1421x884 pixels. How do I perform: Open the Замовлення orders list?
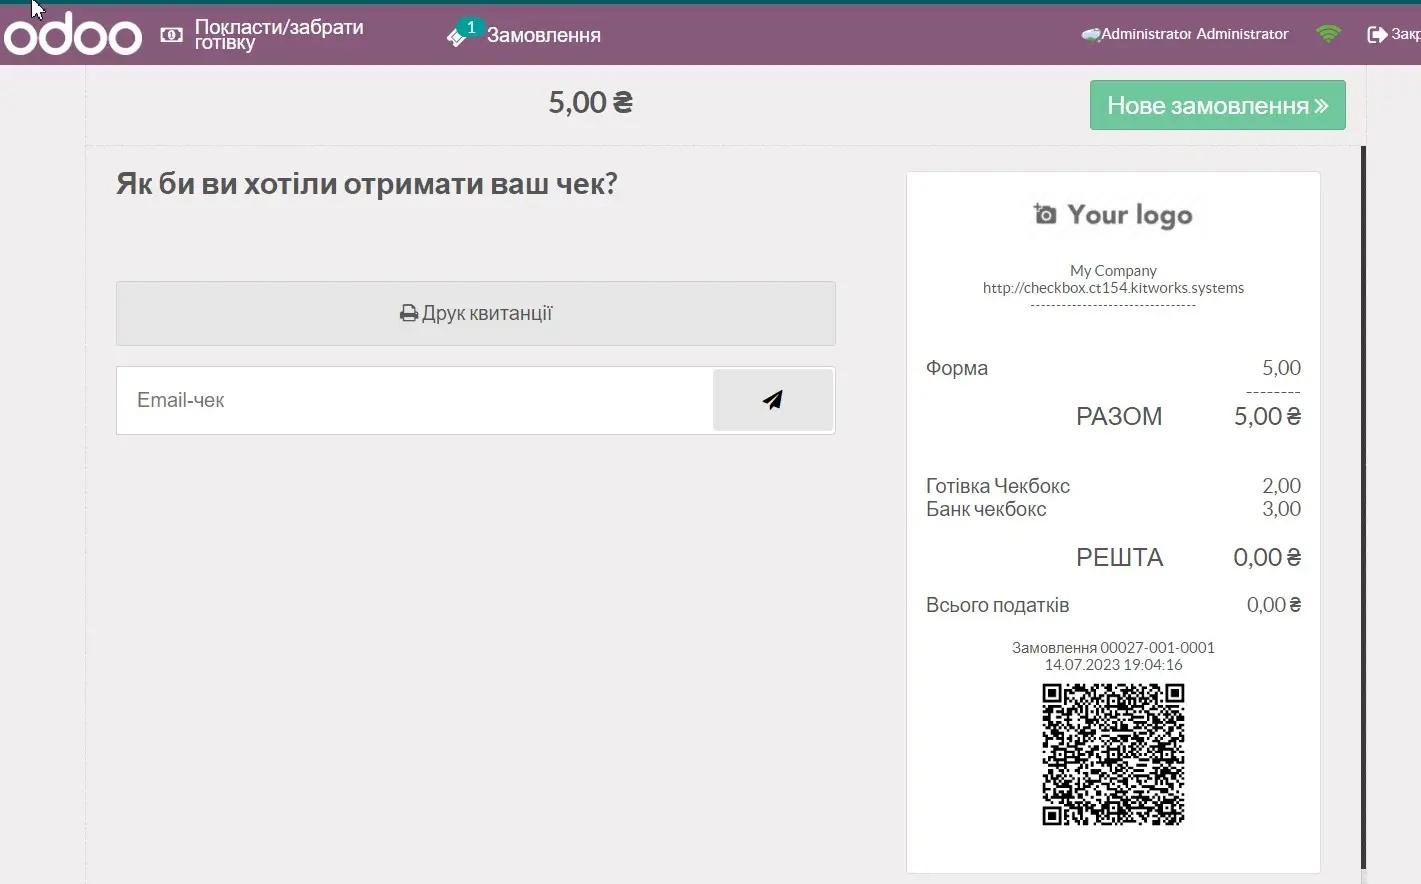coord(543,35)
